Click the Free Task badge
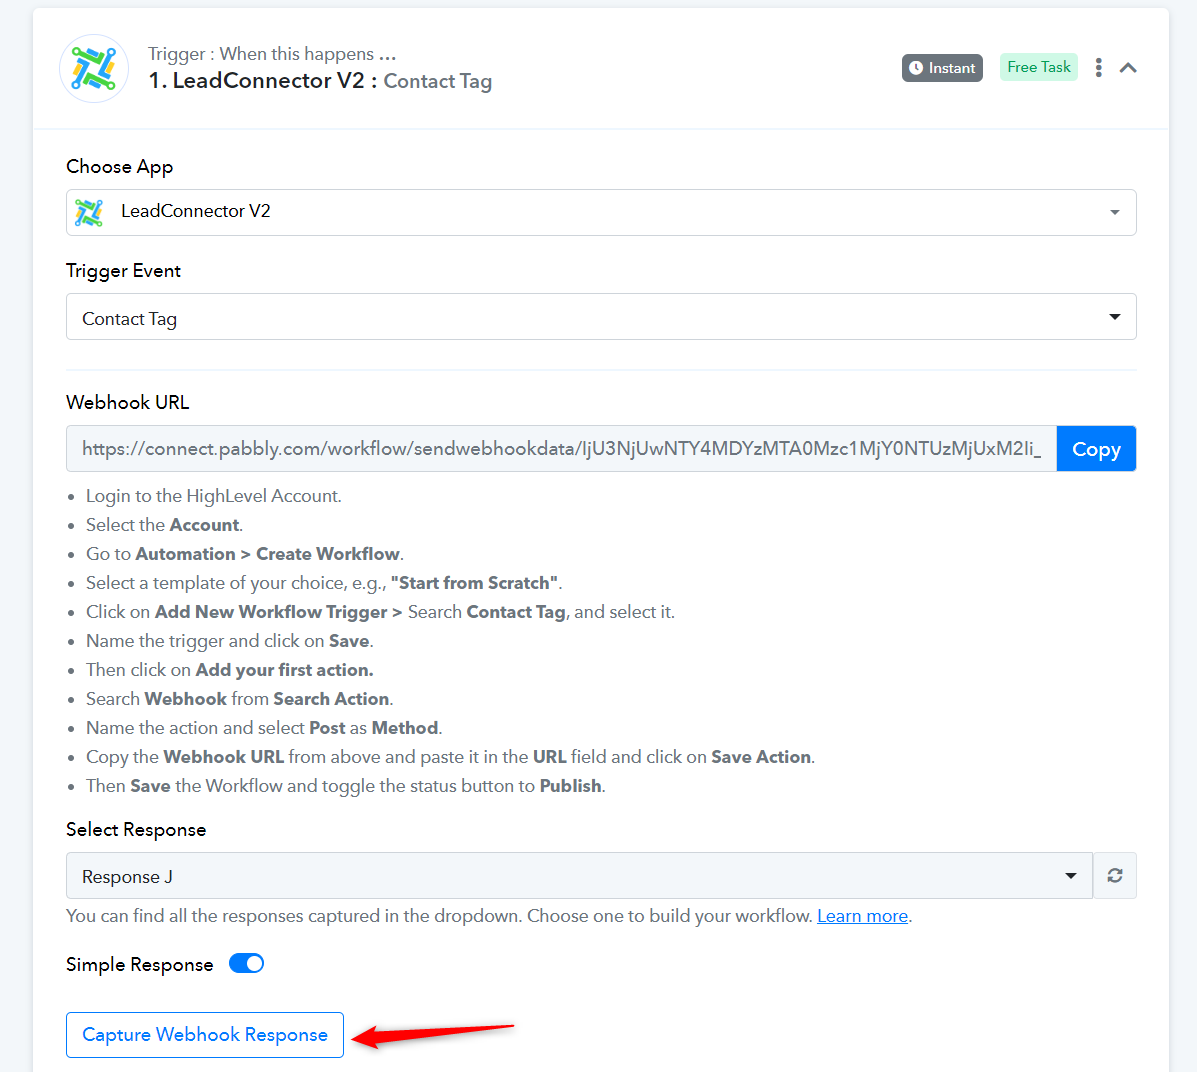Viewport: 1197px width, 1072px height. 1038,67
